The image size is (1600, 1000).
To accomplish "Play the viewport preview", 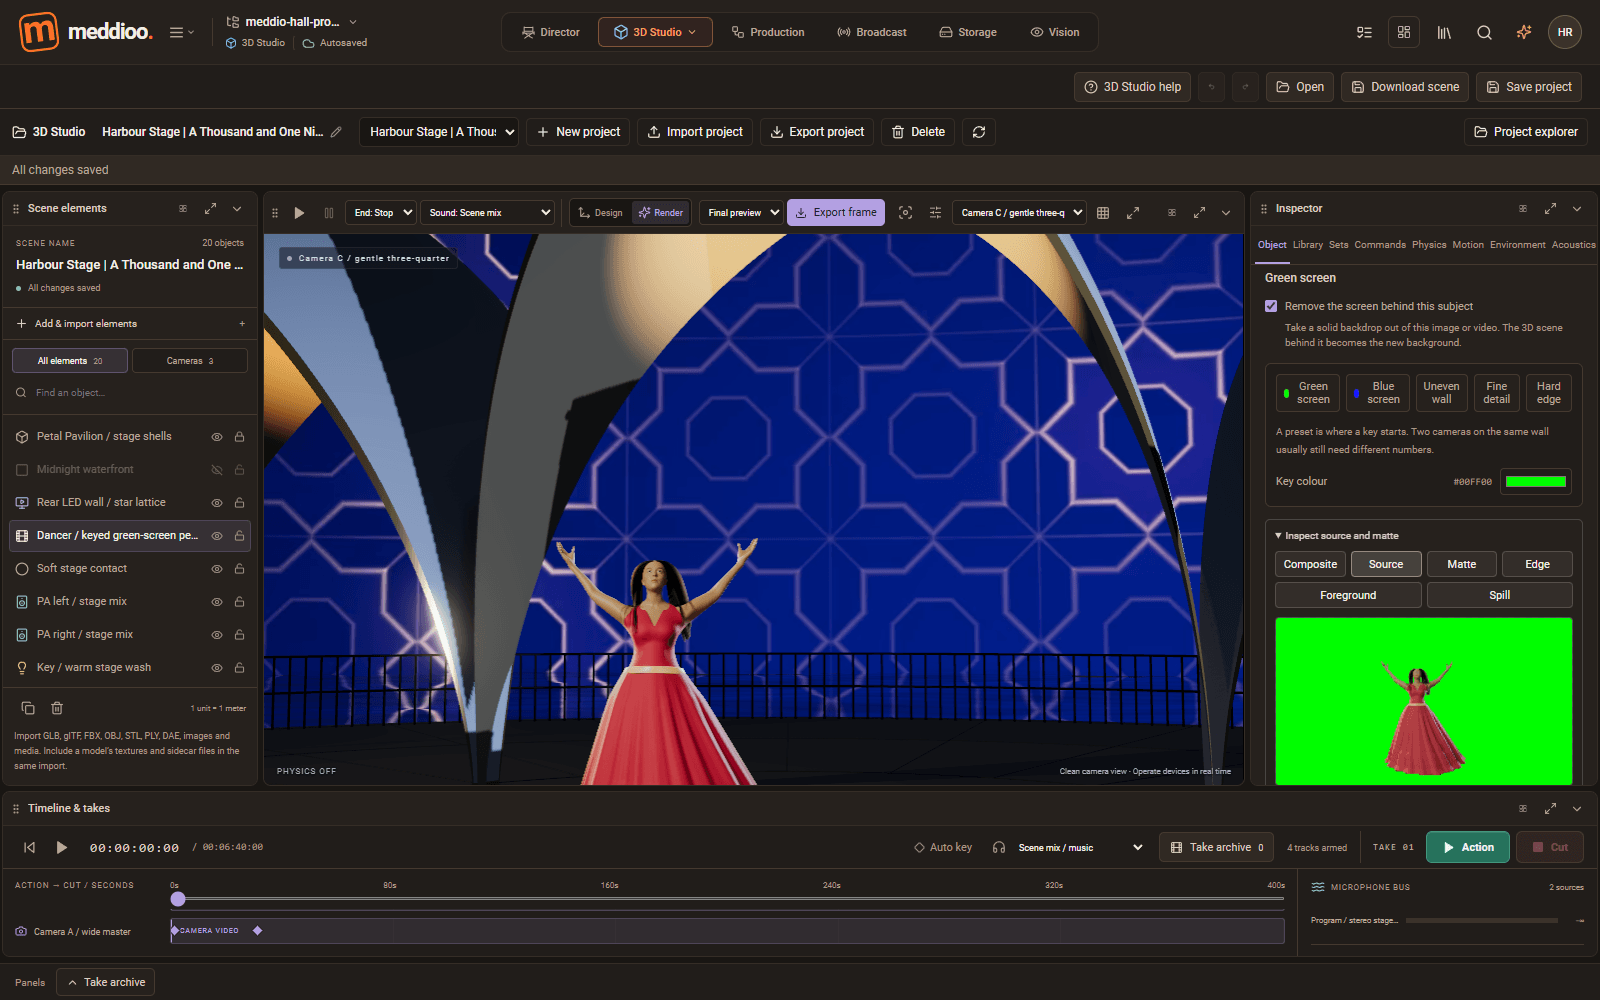I will [299, 213].
